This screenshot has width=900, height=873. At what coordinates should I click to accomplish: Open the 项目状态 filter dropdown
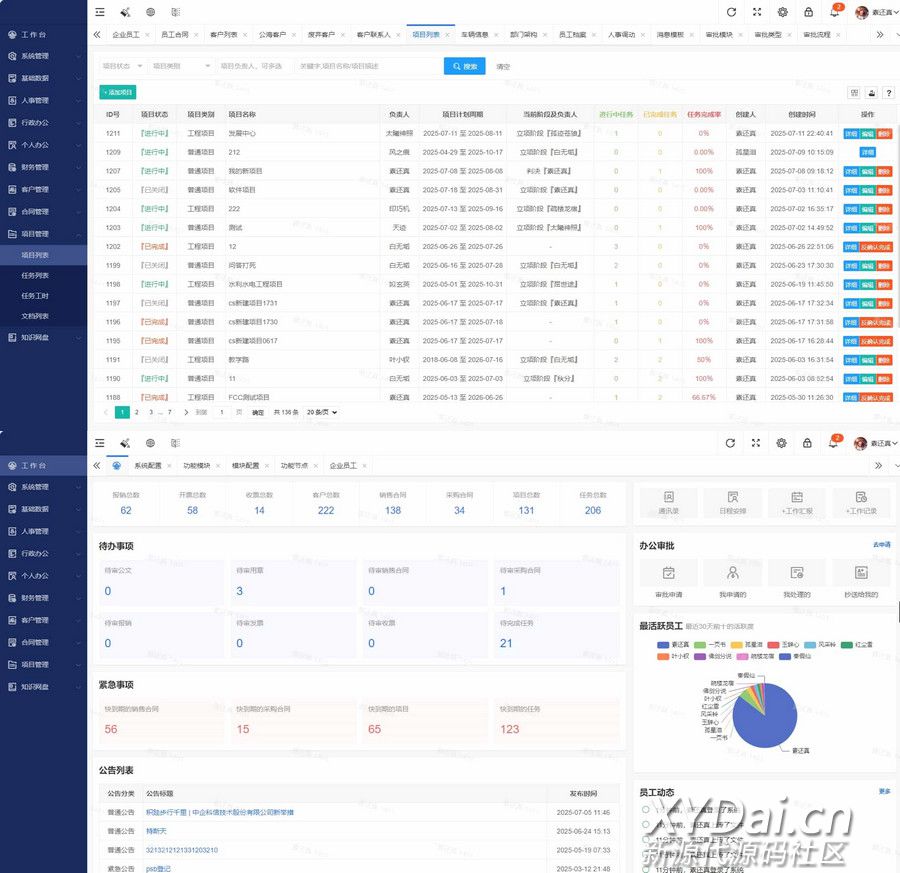(x=120, y=66)
